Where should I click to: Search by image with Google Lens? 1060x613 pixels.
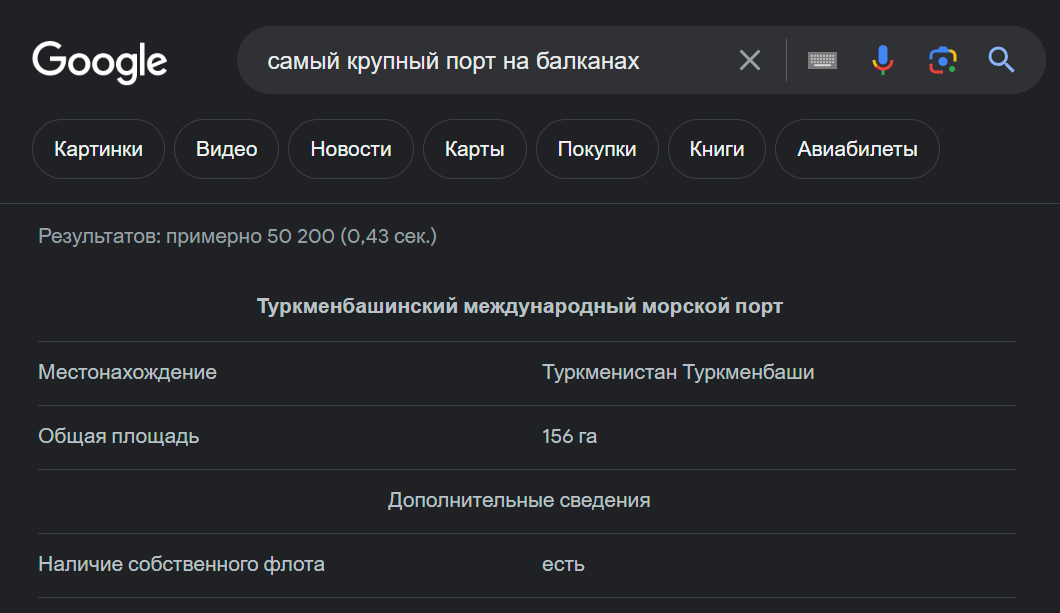(x=942, y=61)
